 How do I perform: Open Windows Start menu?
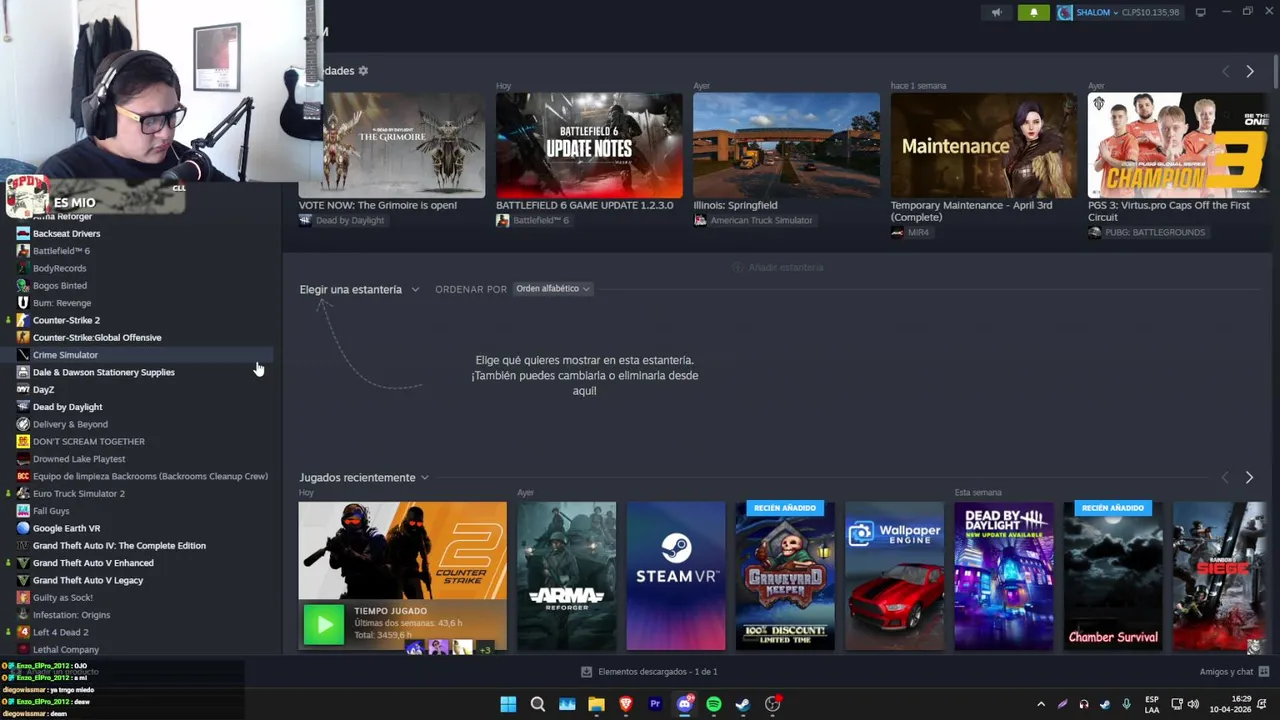[x=508, y=704]
